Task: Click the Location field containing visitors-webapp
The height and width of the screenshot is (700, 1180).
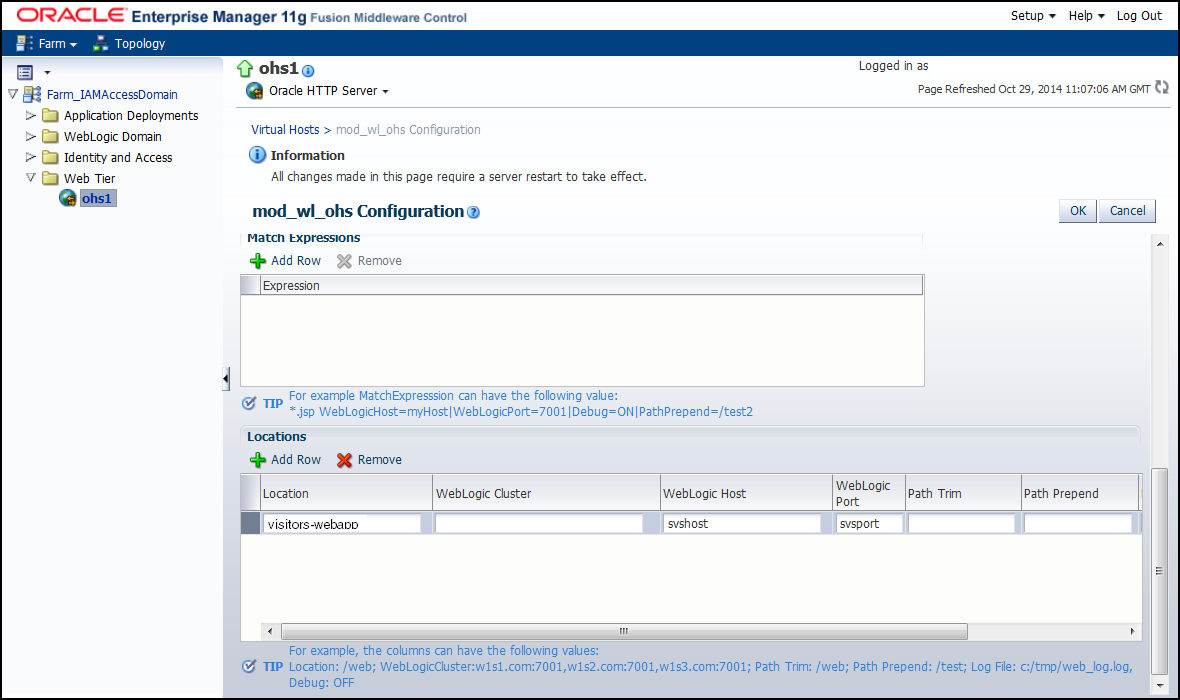Action: (x=342, y=524)
